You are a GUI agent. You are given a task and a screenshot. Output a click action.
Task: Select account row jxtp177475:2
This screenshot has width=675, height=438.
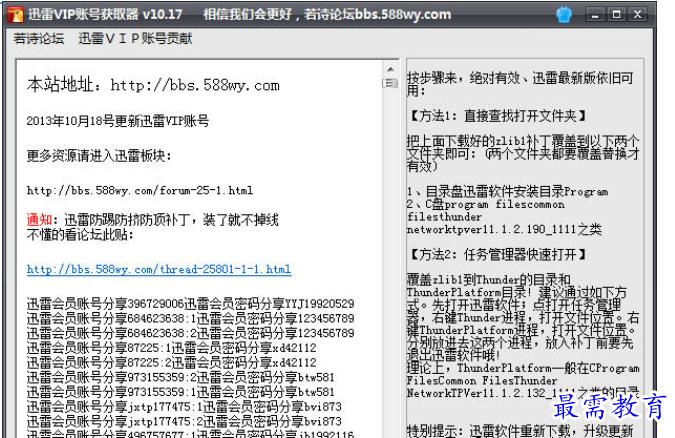point(184,422)
